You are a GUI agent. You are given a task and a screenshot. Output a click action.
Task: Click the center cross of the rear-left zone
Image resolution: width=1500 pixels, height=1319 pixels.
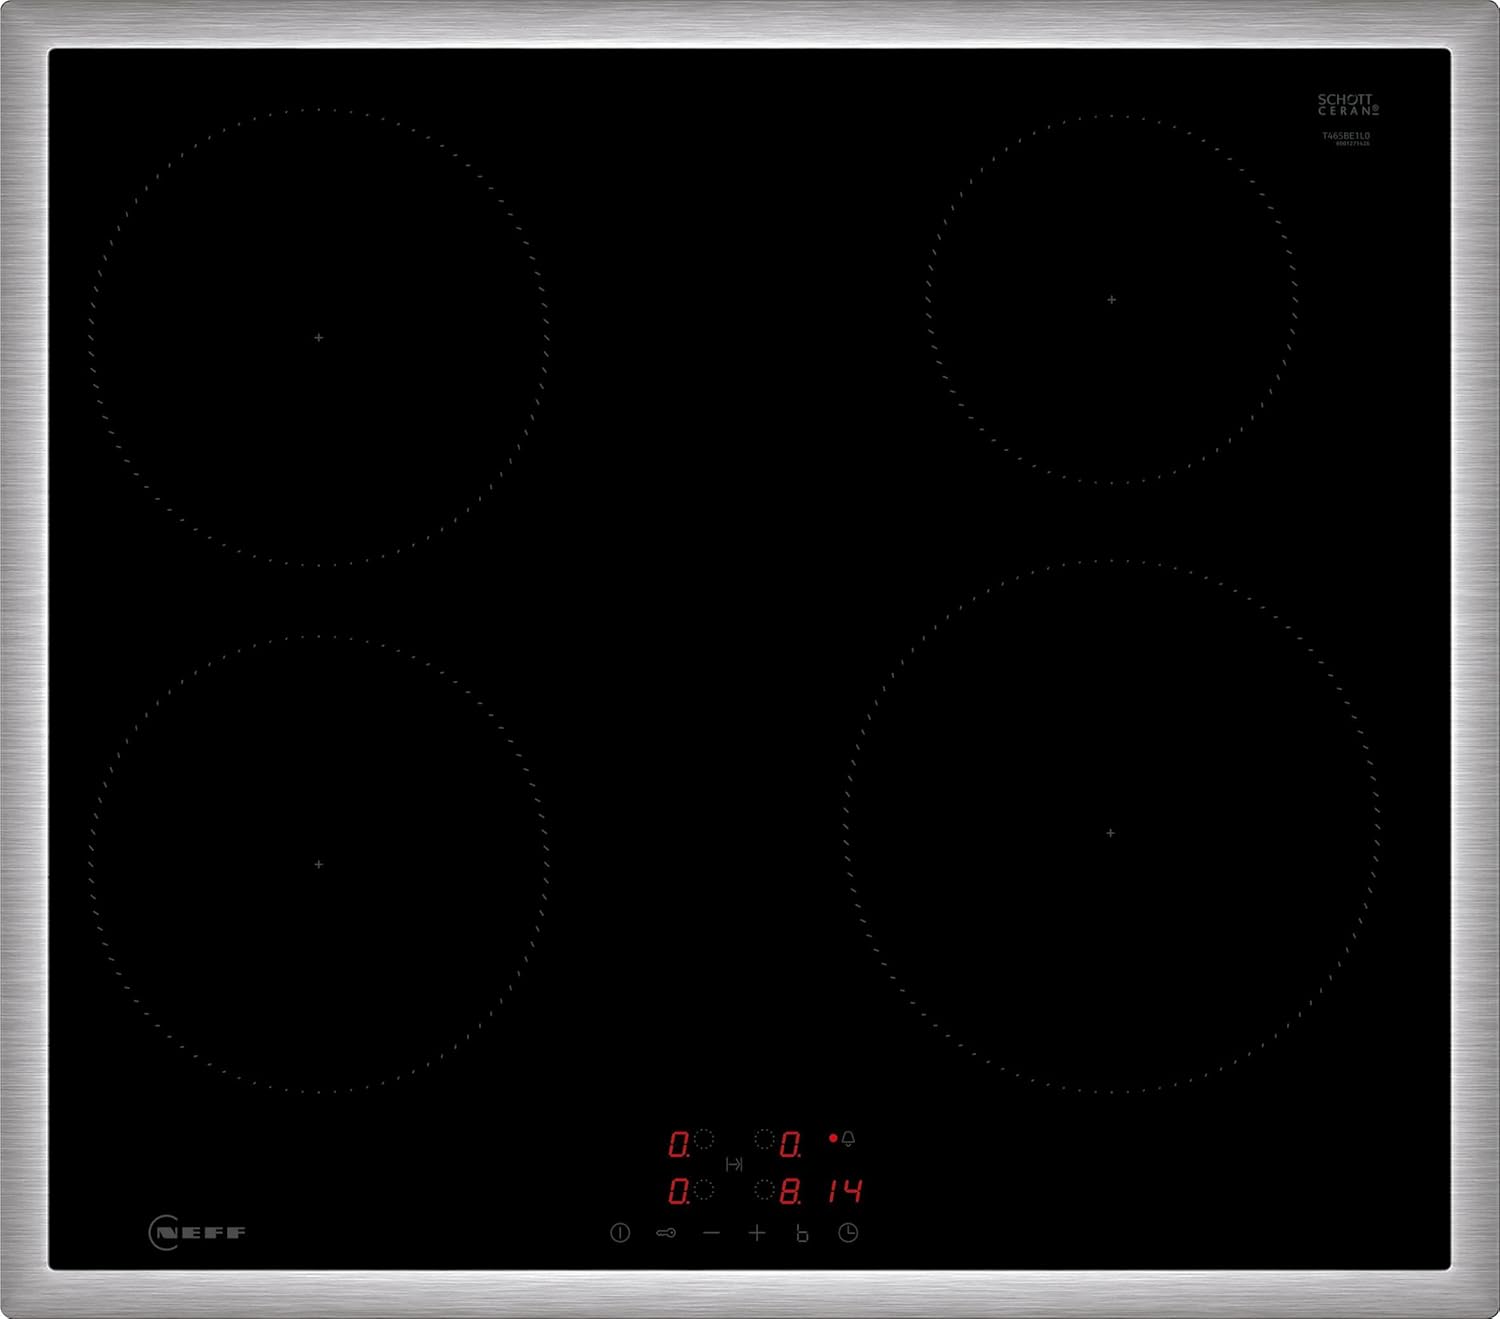(319, 338)
